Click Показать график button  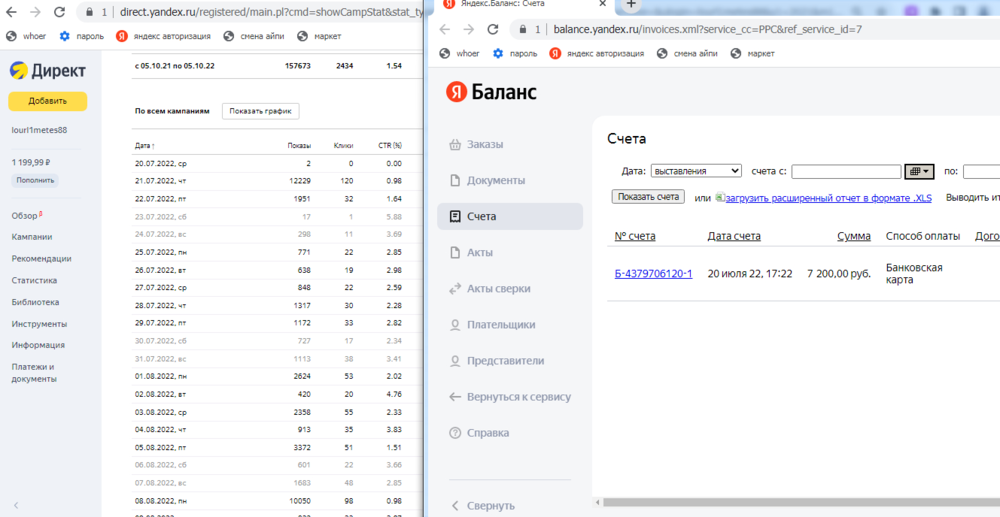click(x=260, y=111)
